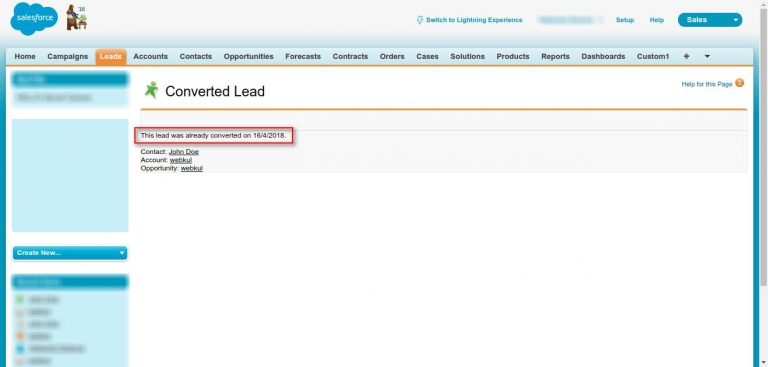Open the Custom1 tab

click(x=652, y=56)
